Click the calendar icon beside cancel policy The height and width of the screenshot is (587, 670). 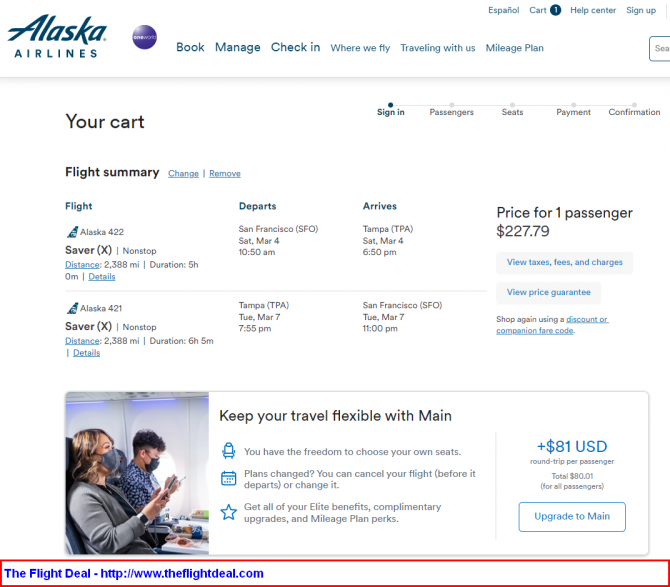coord(229,478)
